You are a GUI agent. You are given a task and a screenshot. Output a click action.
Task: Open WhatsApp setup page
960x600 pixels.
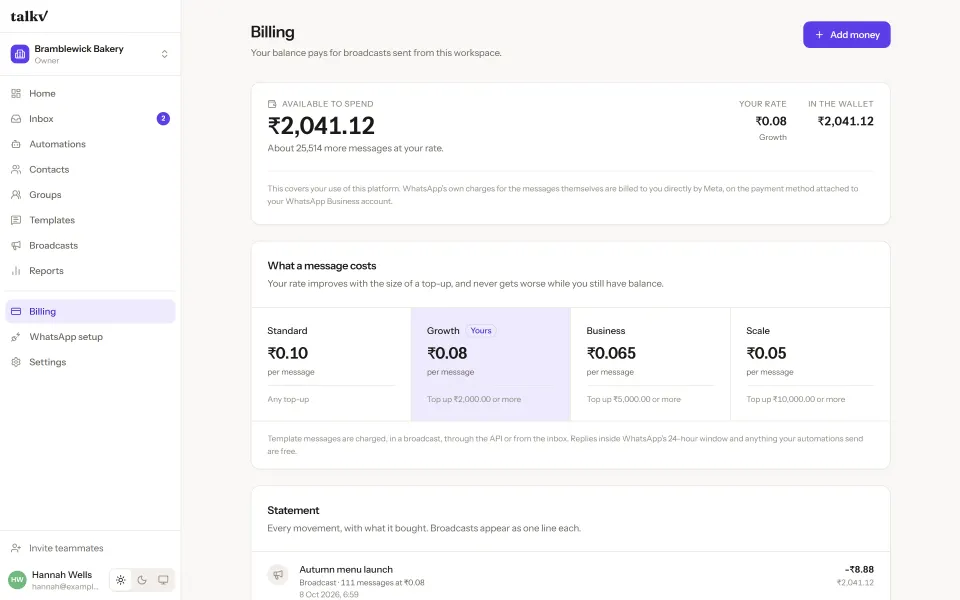(90, 337)
